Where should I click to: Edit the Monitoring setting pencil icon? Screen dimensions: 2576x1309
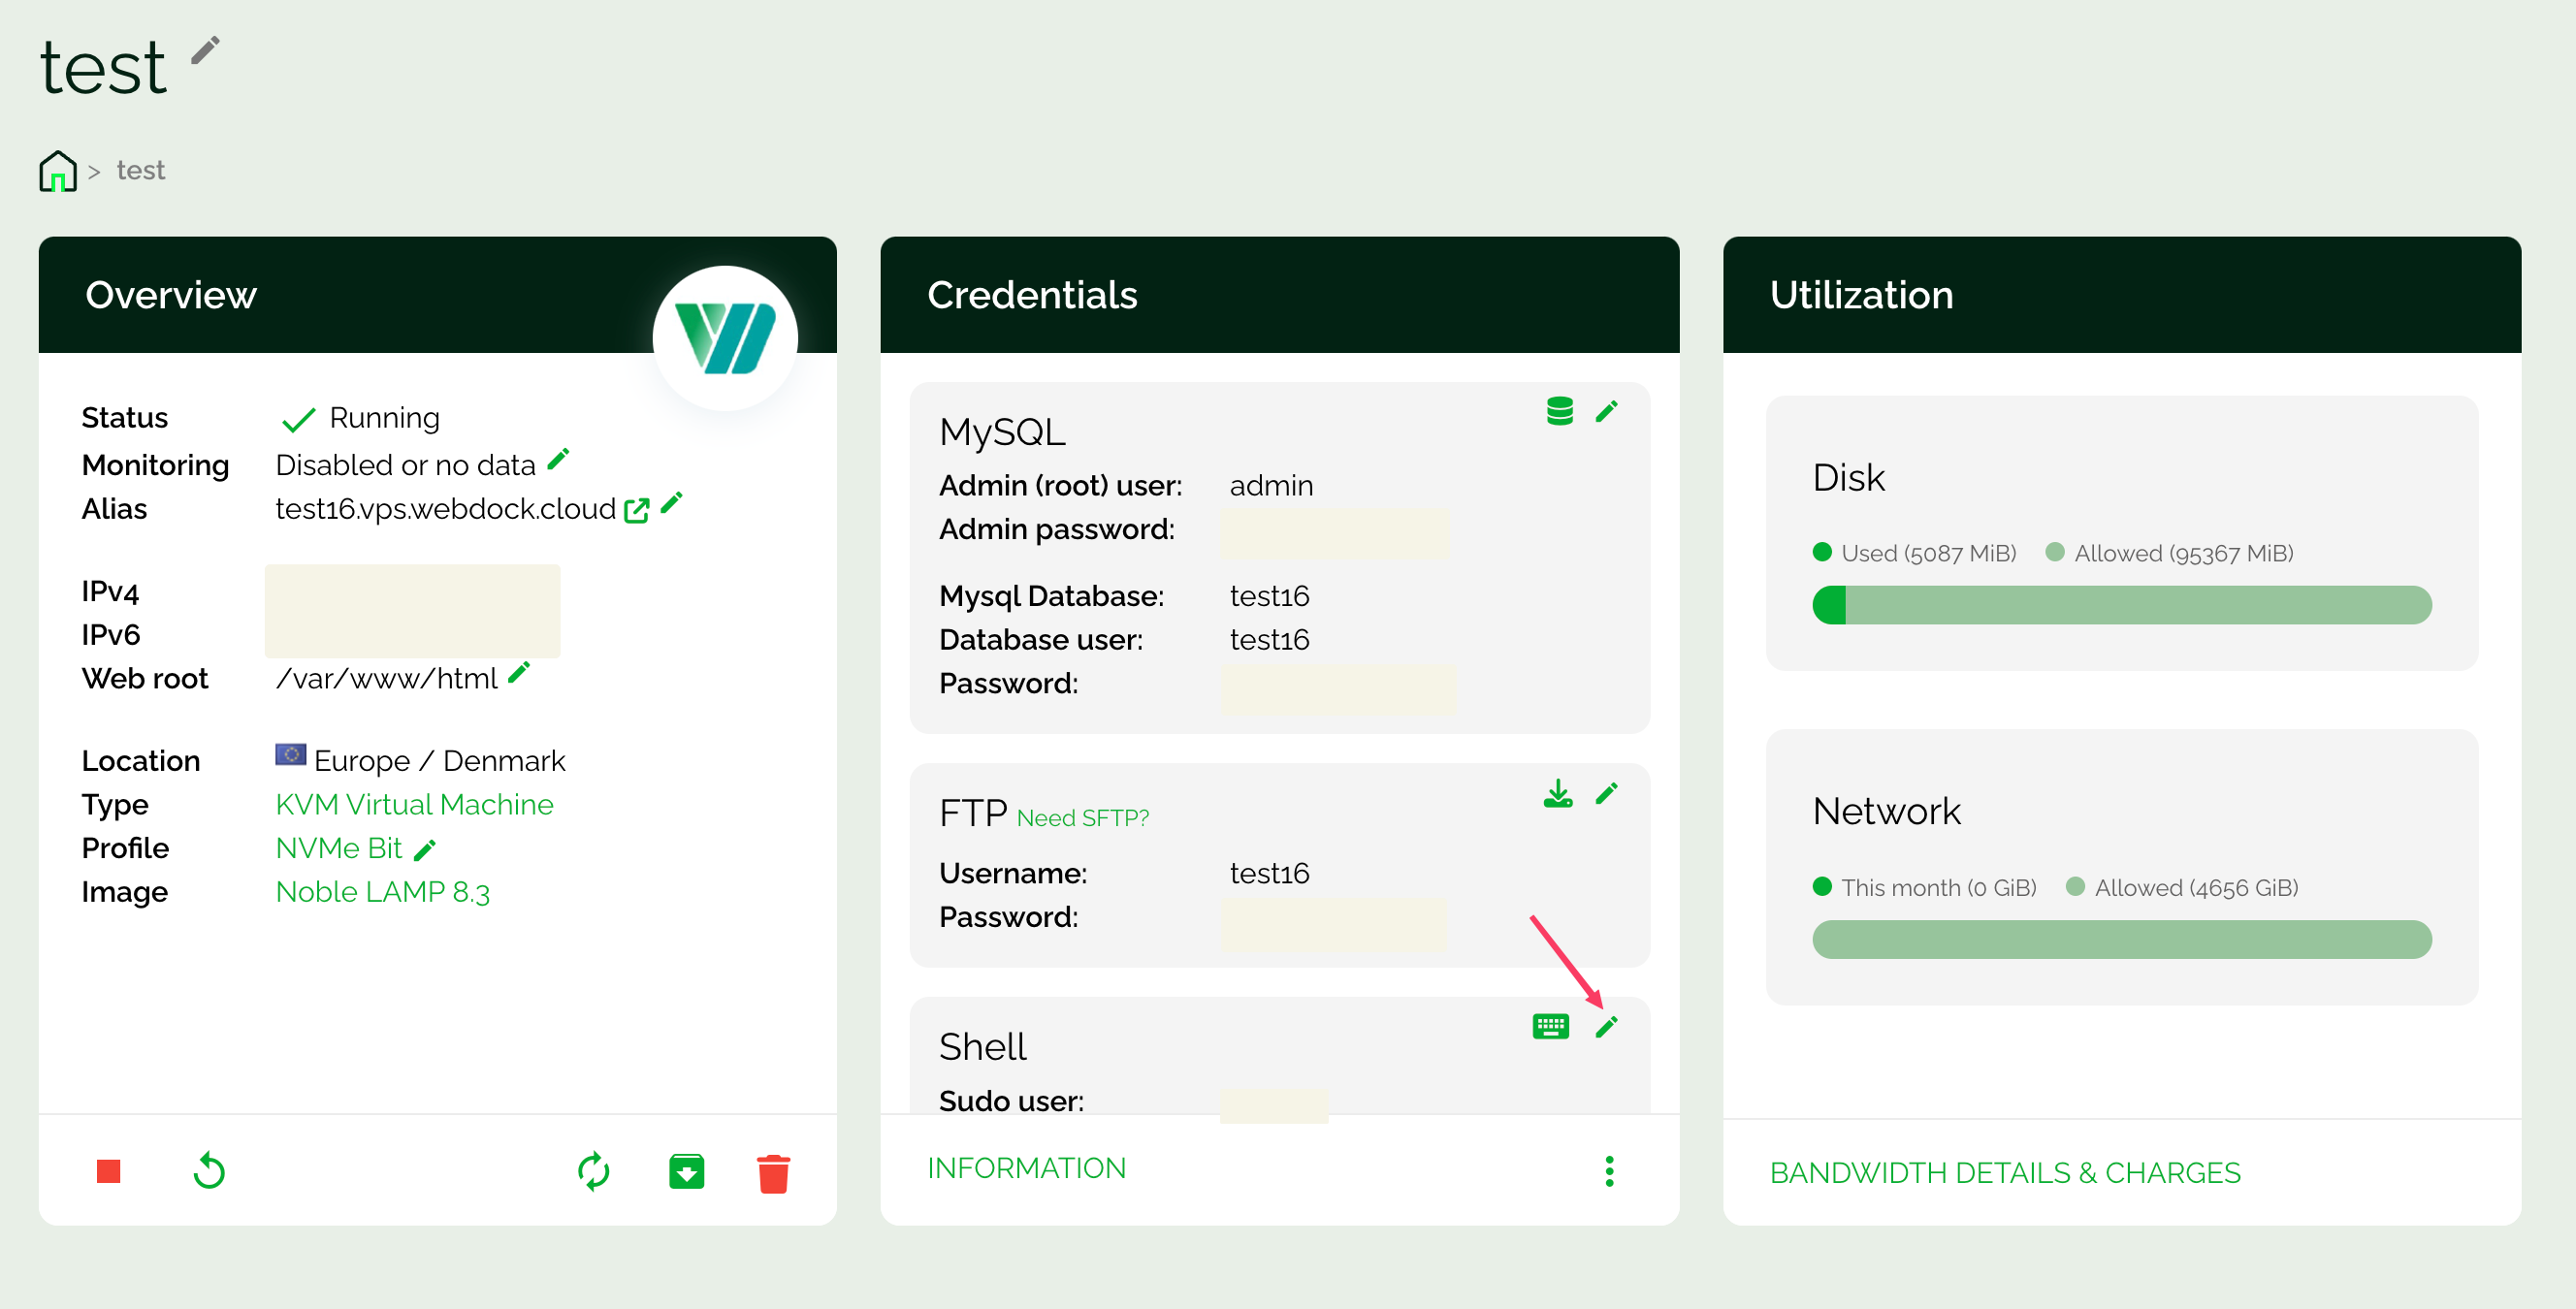[559, 459]
